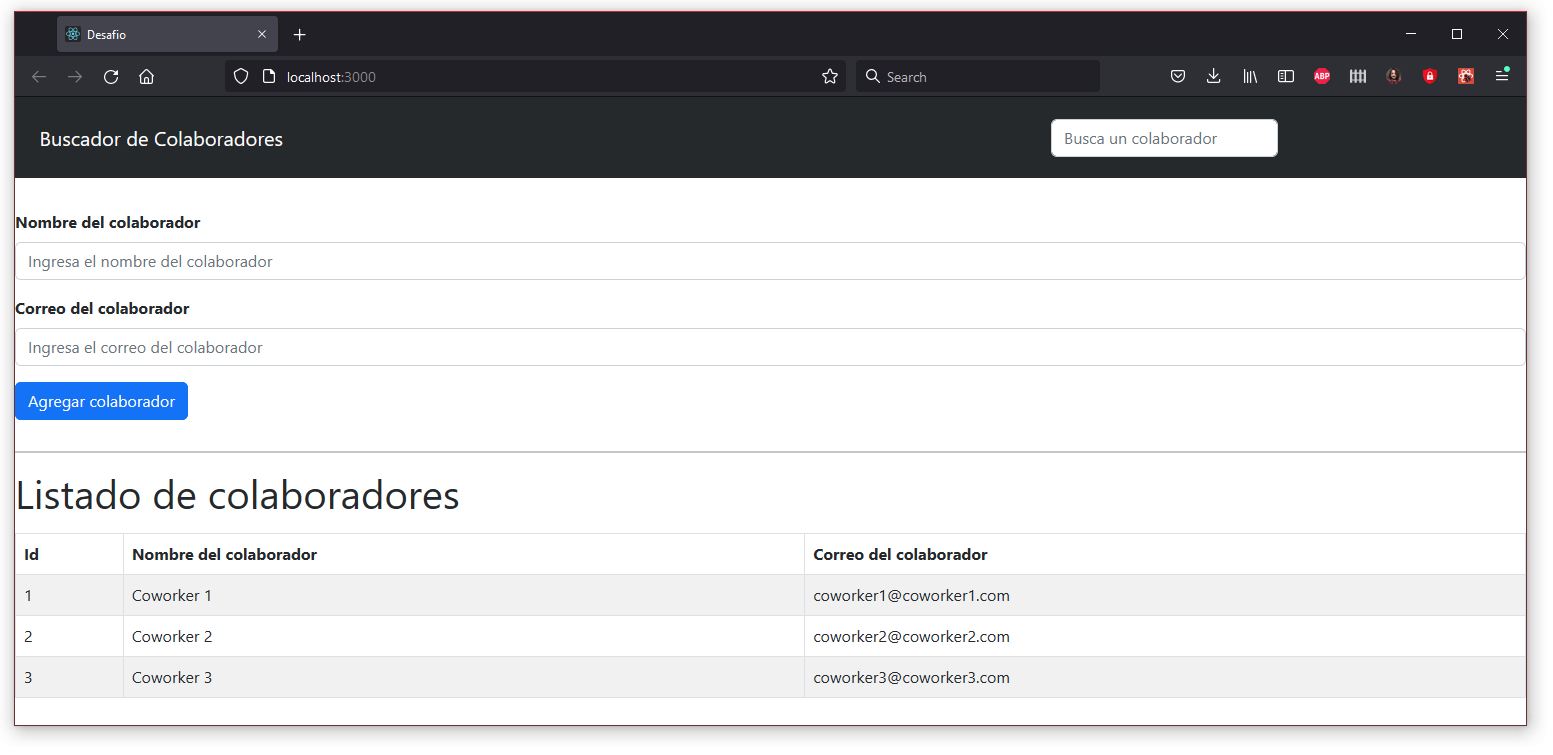Viewport: 1553px width, 755px height.
Task: Open the fence-pattern extension icon
Action: click(x=1357, y=75)
